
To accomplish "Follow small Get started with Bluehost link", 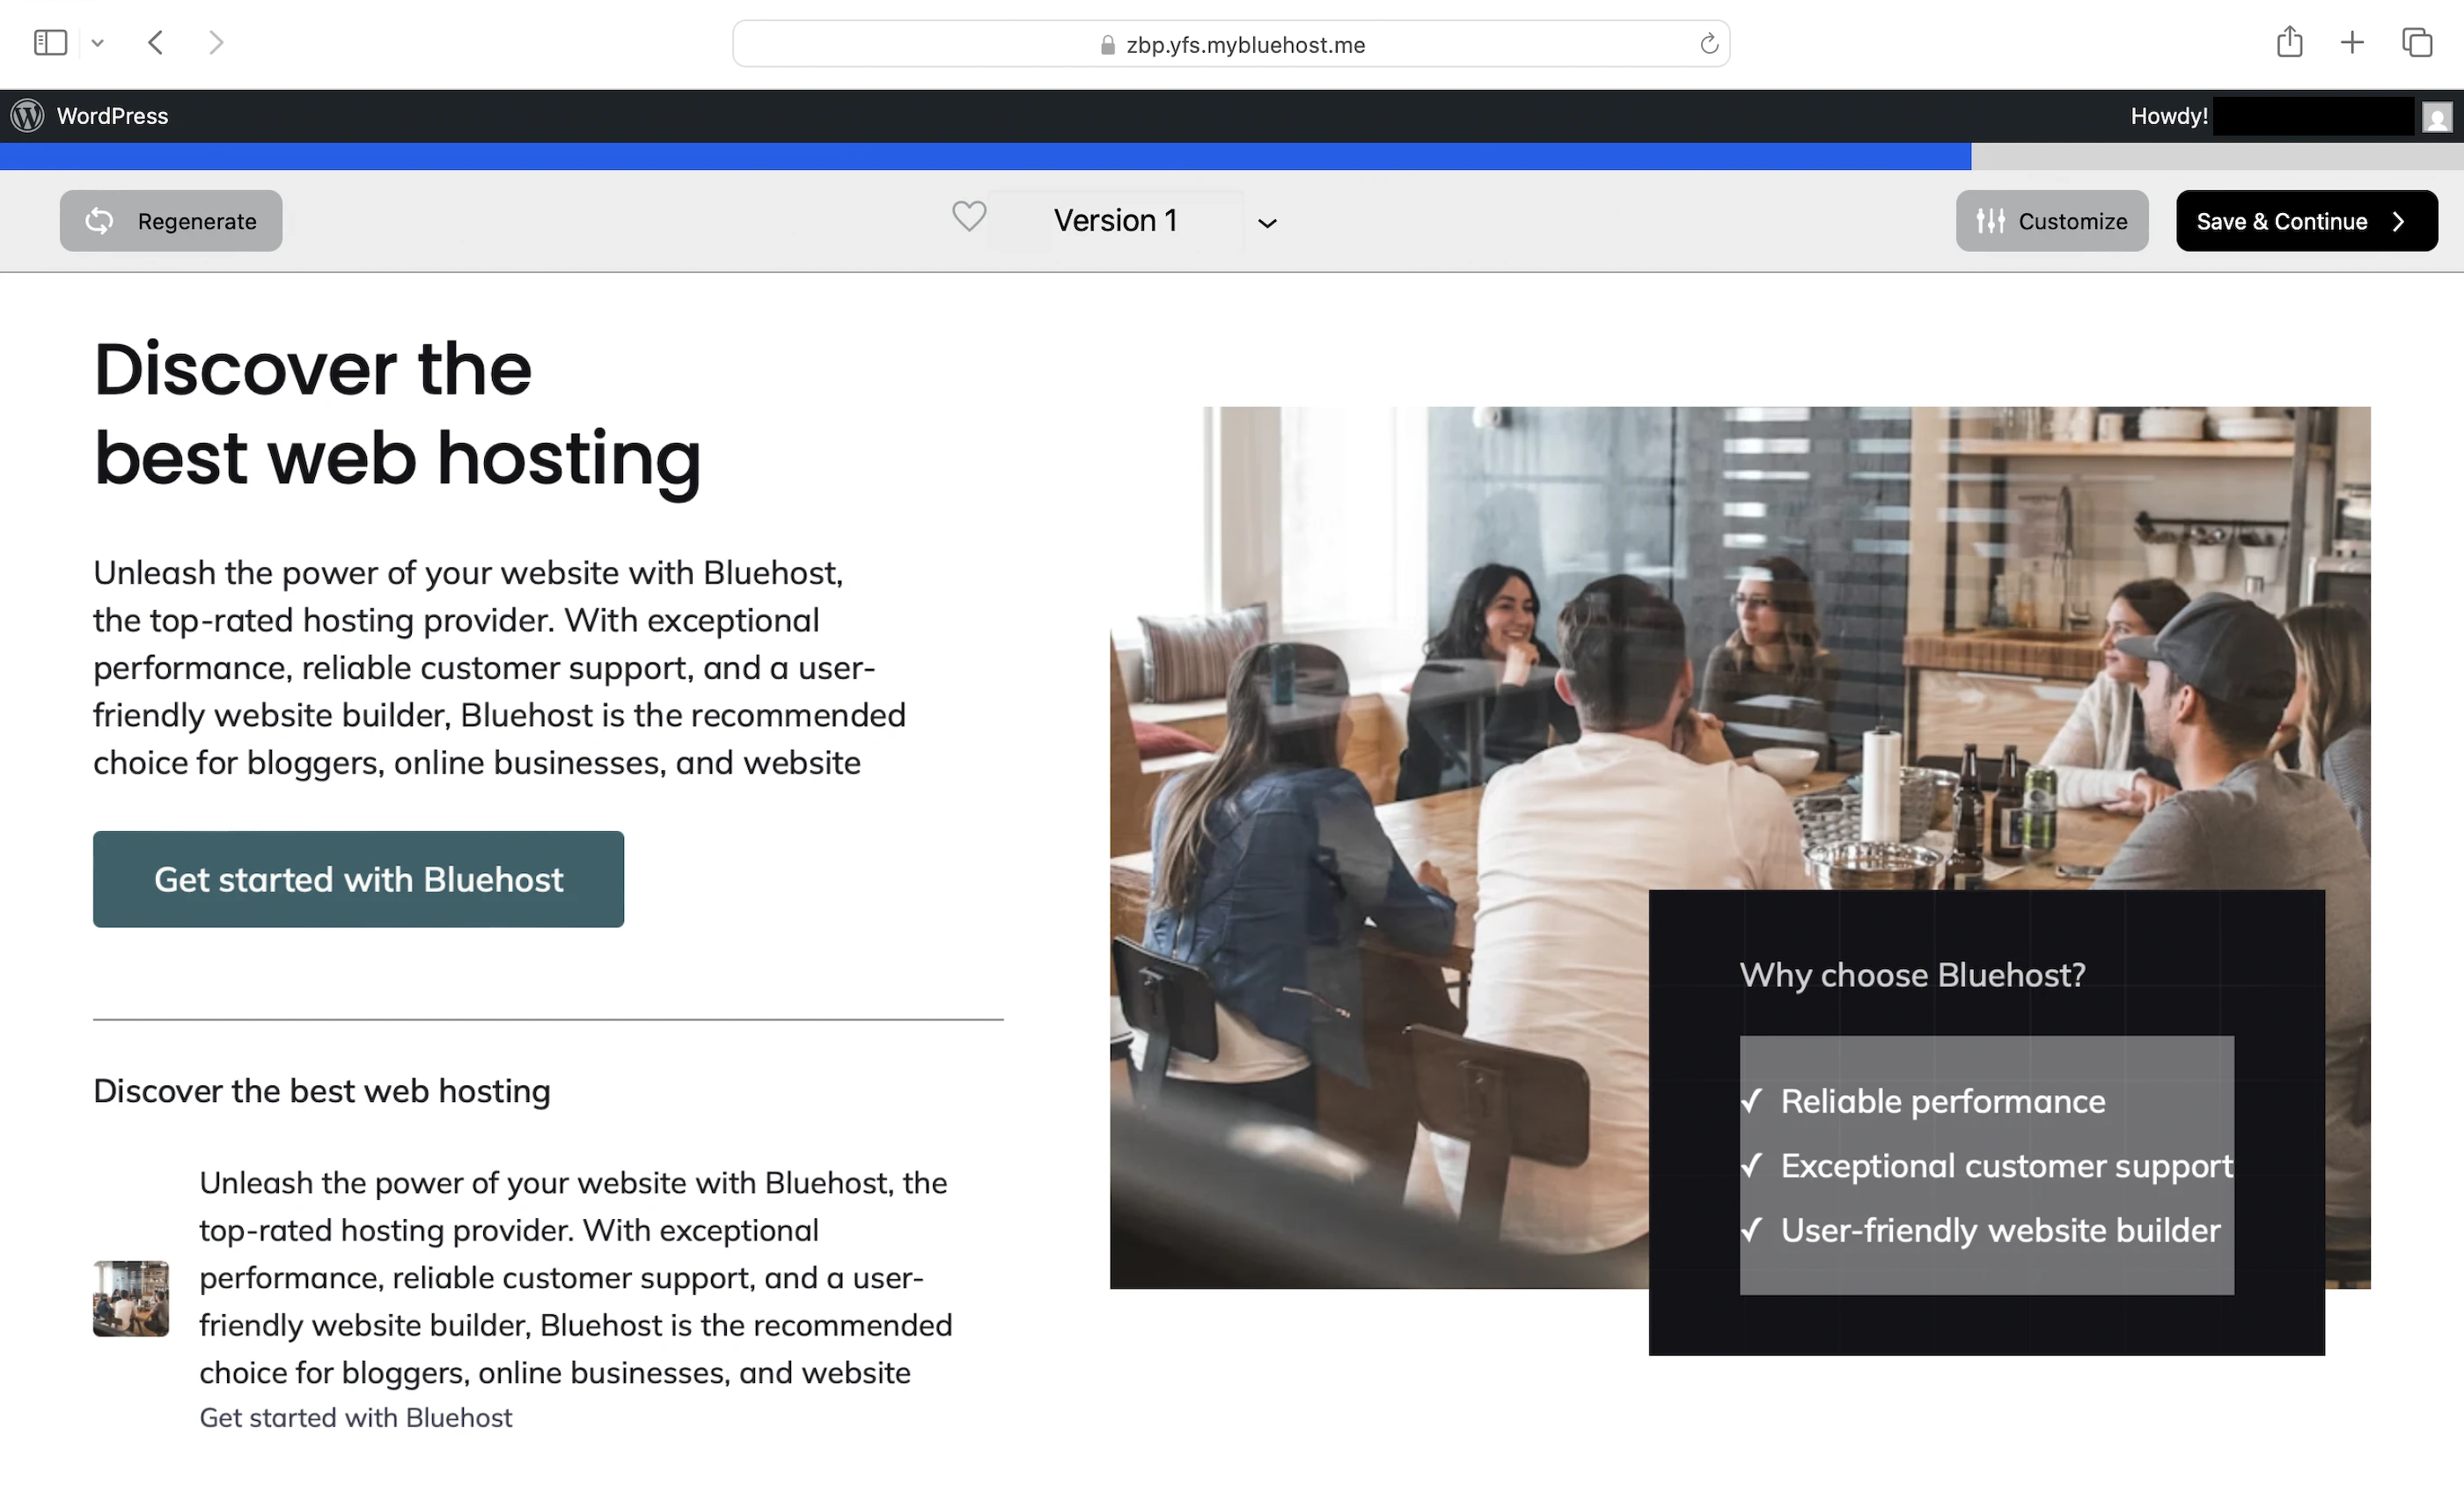I will tap(355, 1417).
